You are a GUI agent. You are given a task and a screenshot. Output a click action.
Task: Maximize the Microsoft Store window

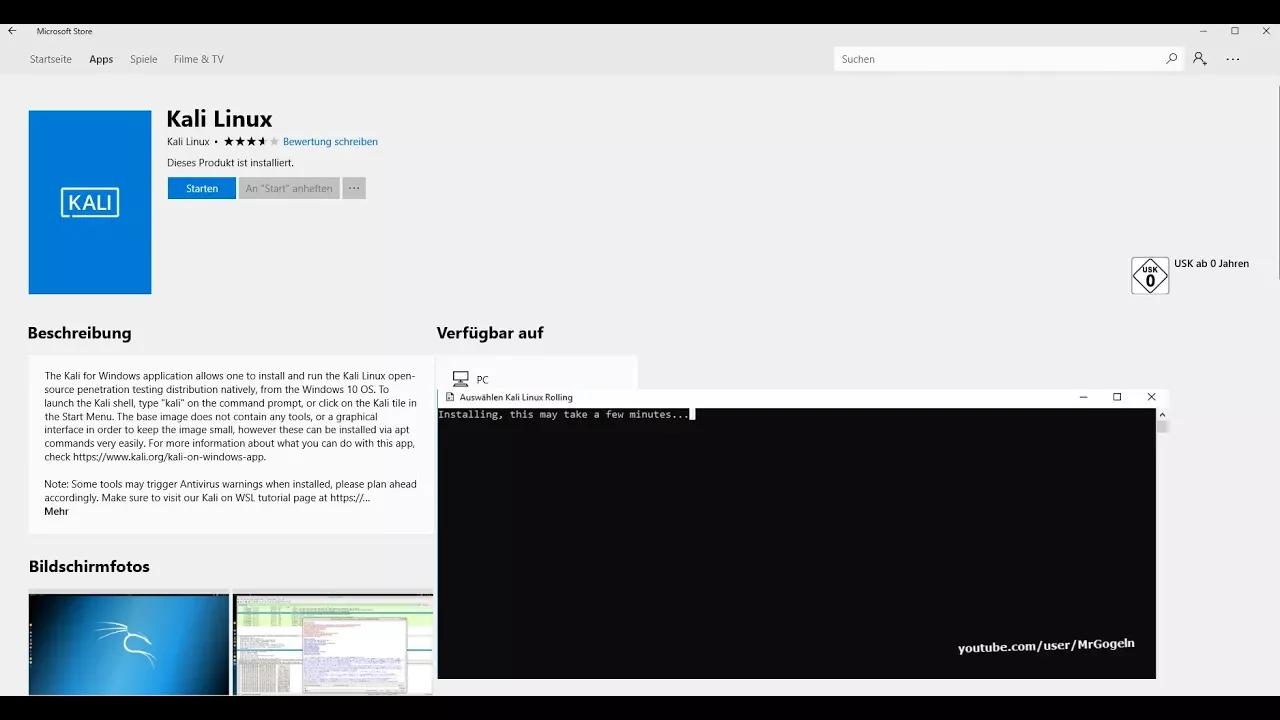click(1235, 31)
